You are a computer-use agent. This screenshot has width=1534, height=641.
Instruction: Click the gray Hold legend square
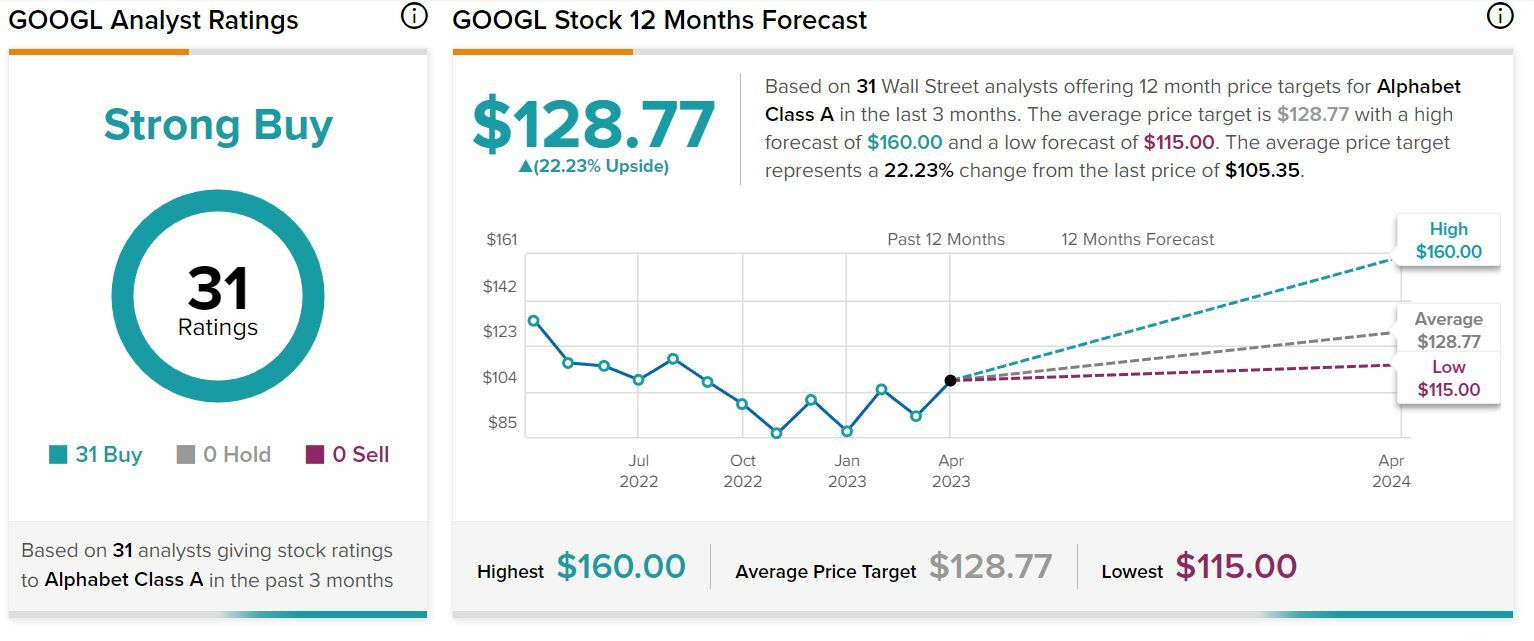click(186, 455)
